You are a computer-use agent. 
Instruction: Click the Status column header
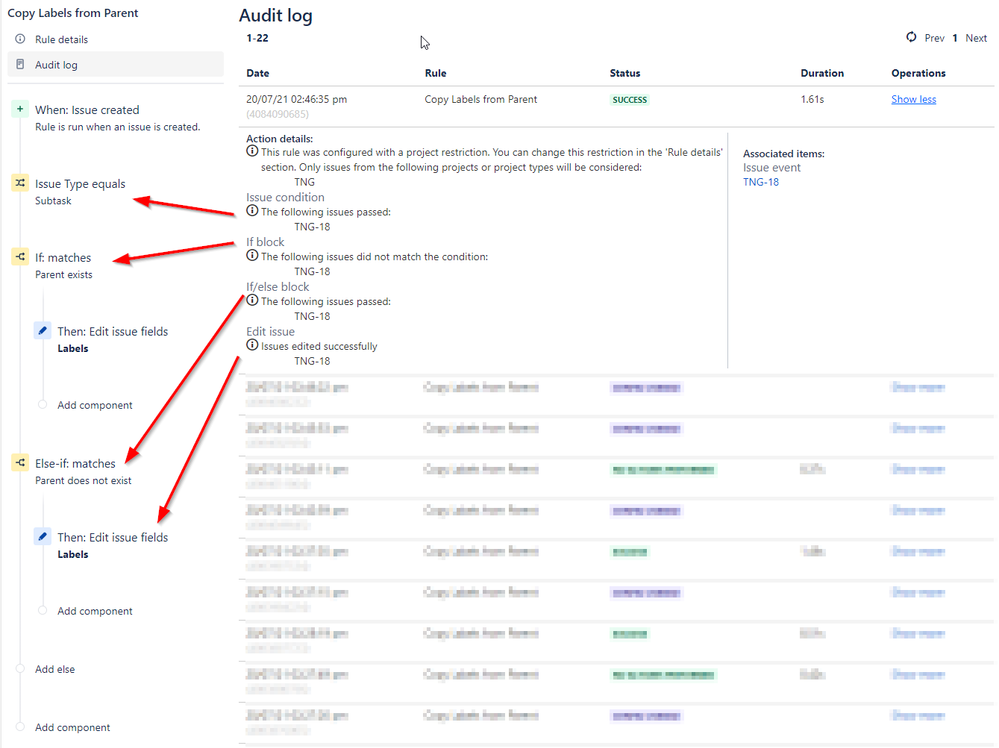coord(625,73)
